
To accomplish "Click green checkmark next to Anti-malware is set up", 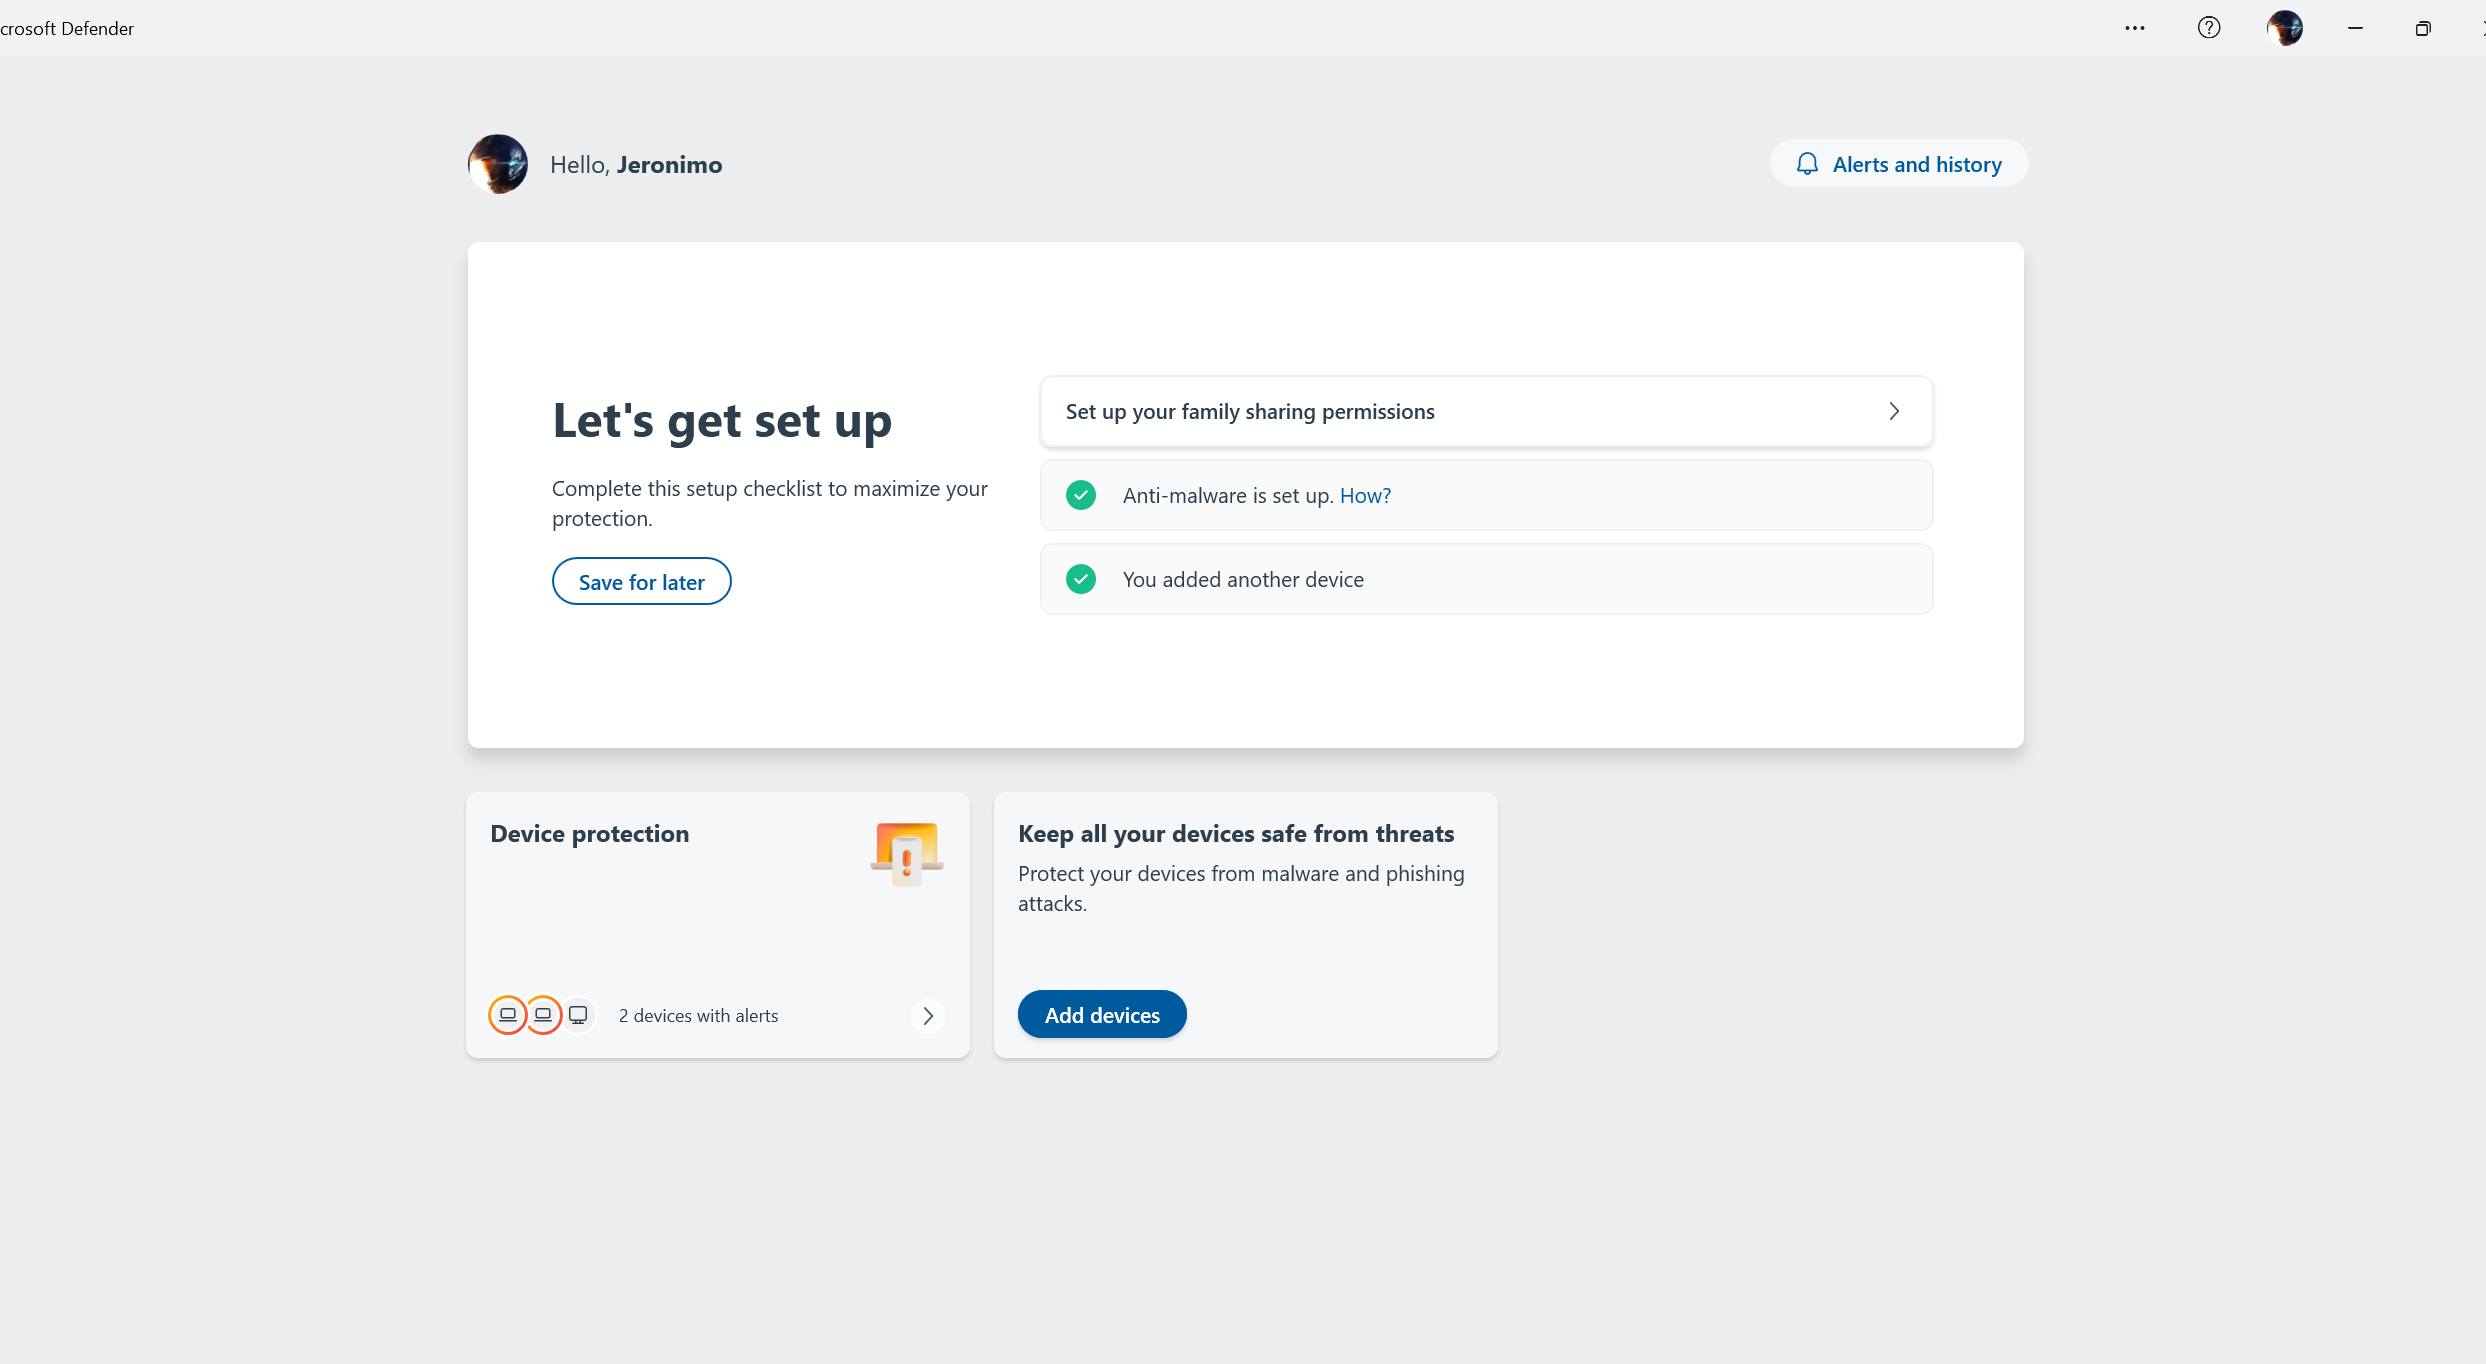I will 1081,495.
